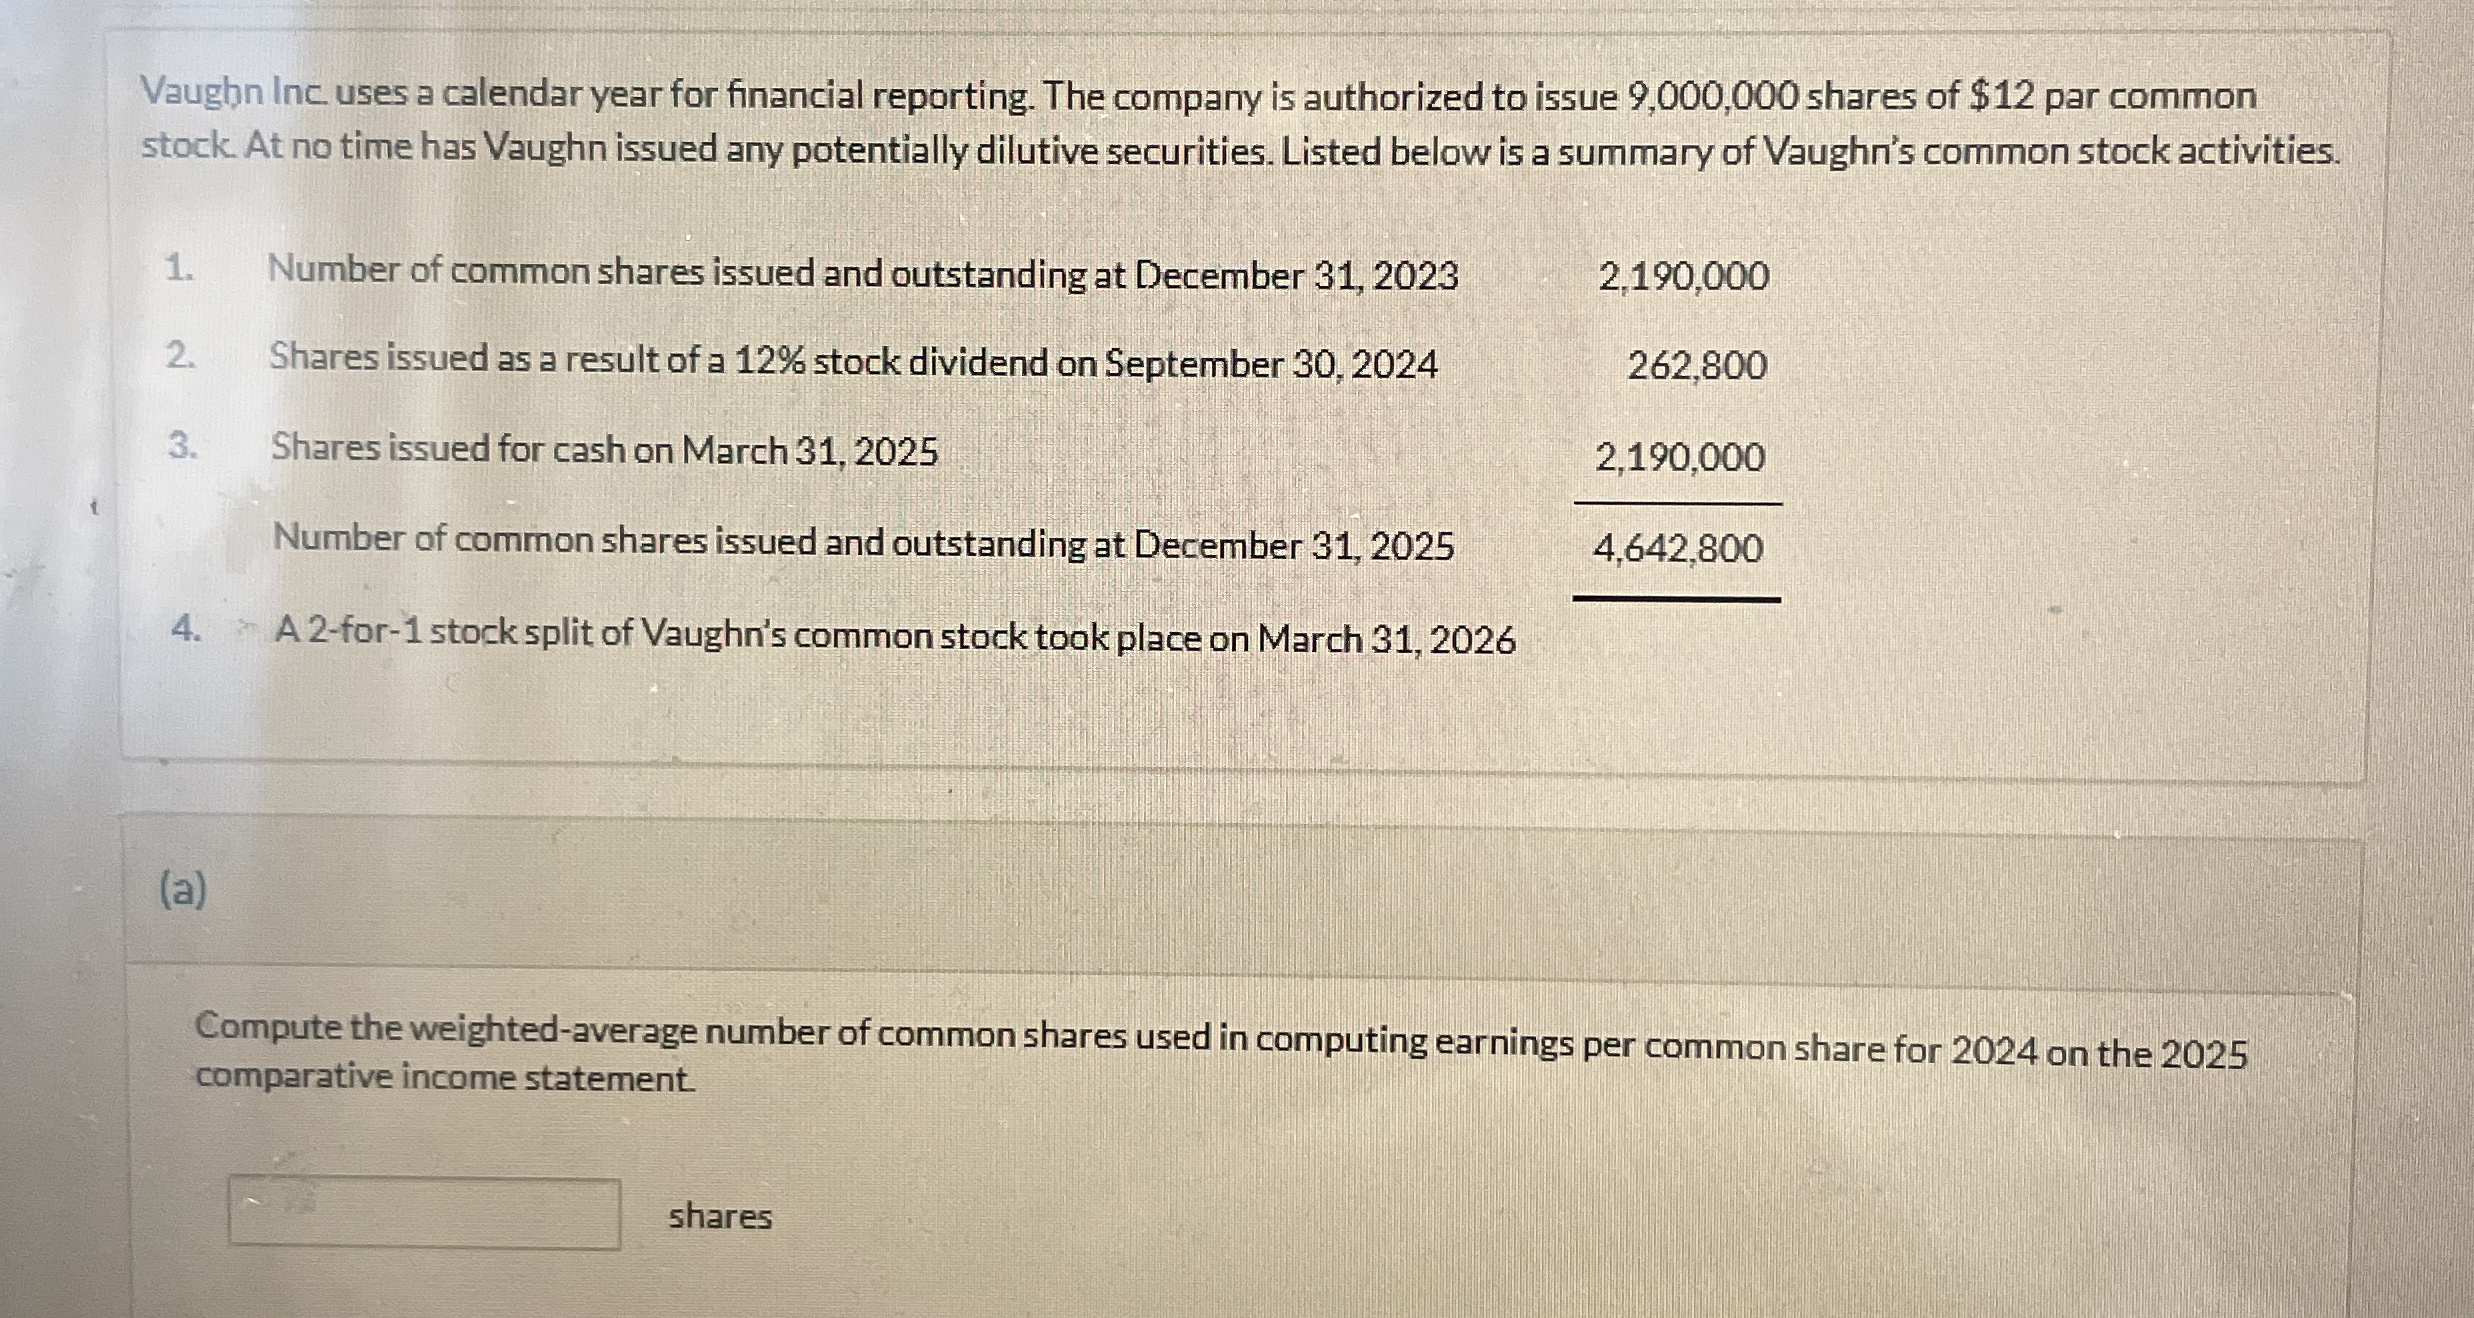Click the phrase comparative income statement
Viewport: 2474px width, 1318px height.
coord(443,1081)
